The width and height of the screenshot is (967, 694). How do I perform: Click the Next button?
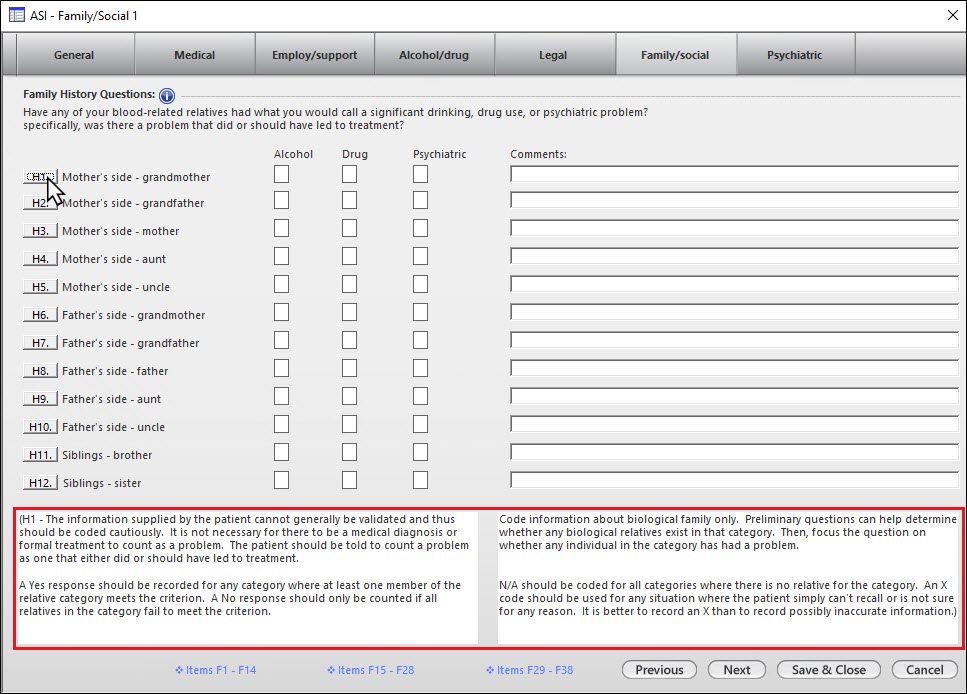736,670
